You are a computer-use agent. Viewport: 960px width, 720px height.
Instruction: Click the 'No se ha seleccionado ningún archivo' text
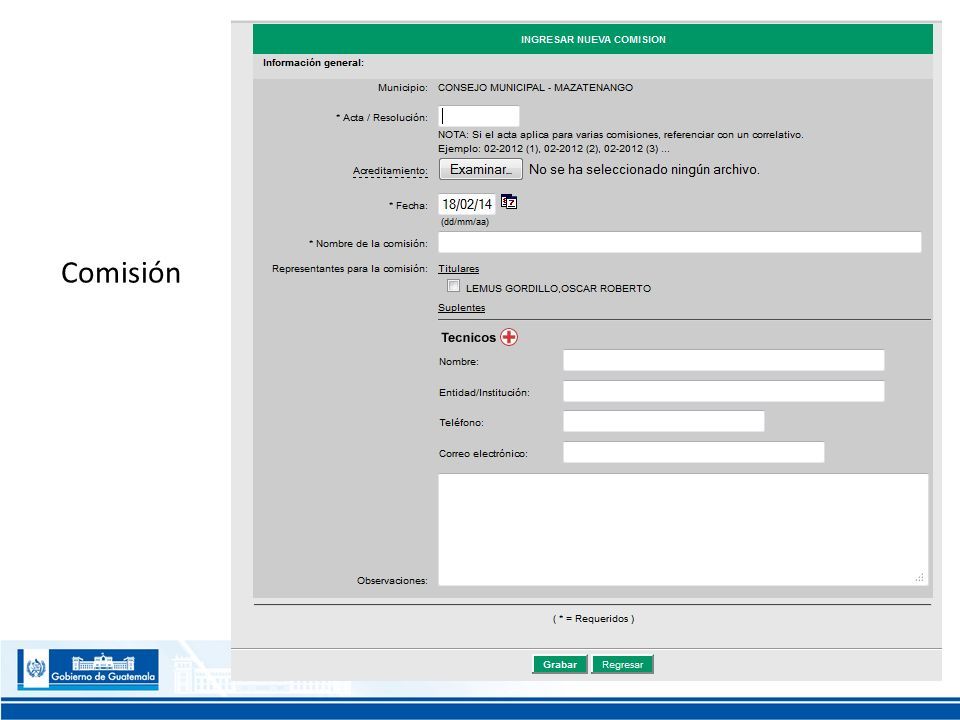pos(644,170)
